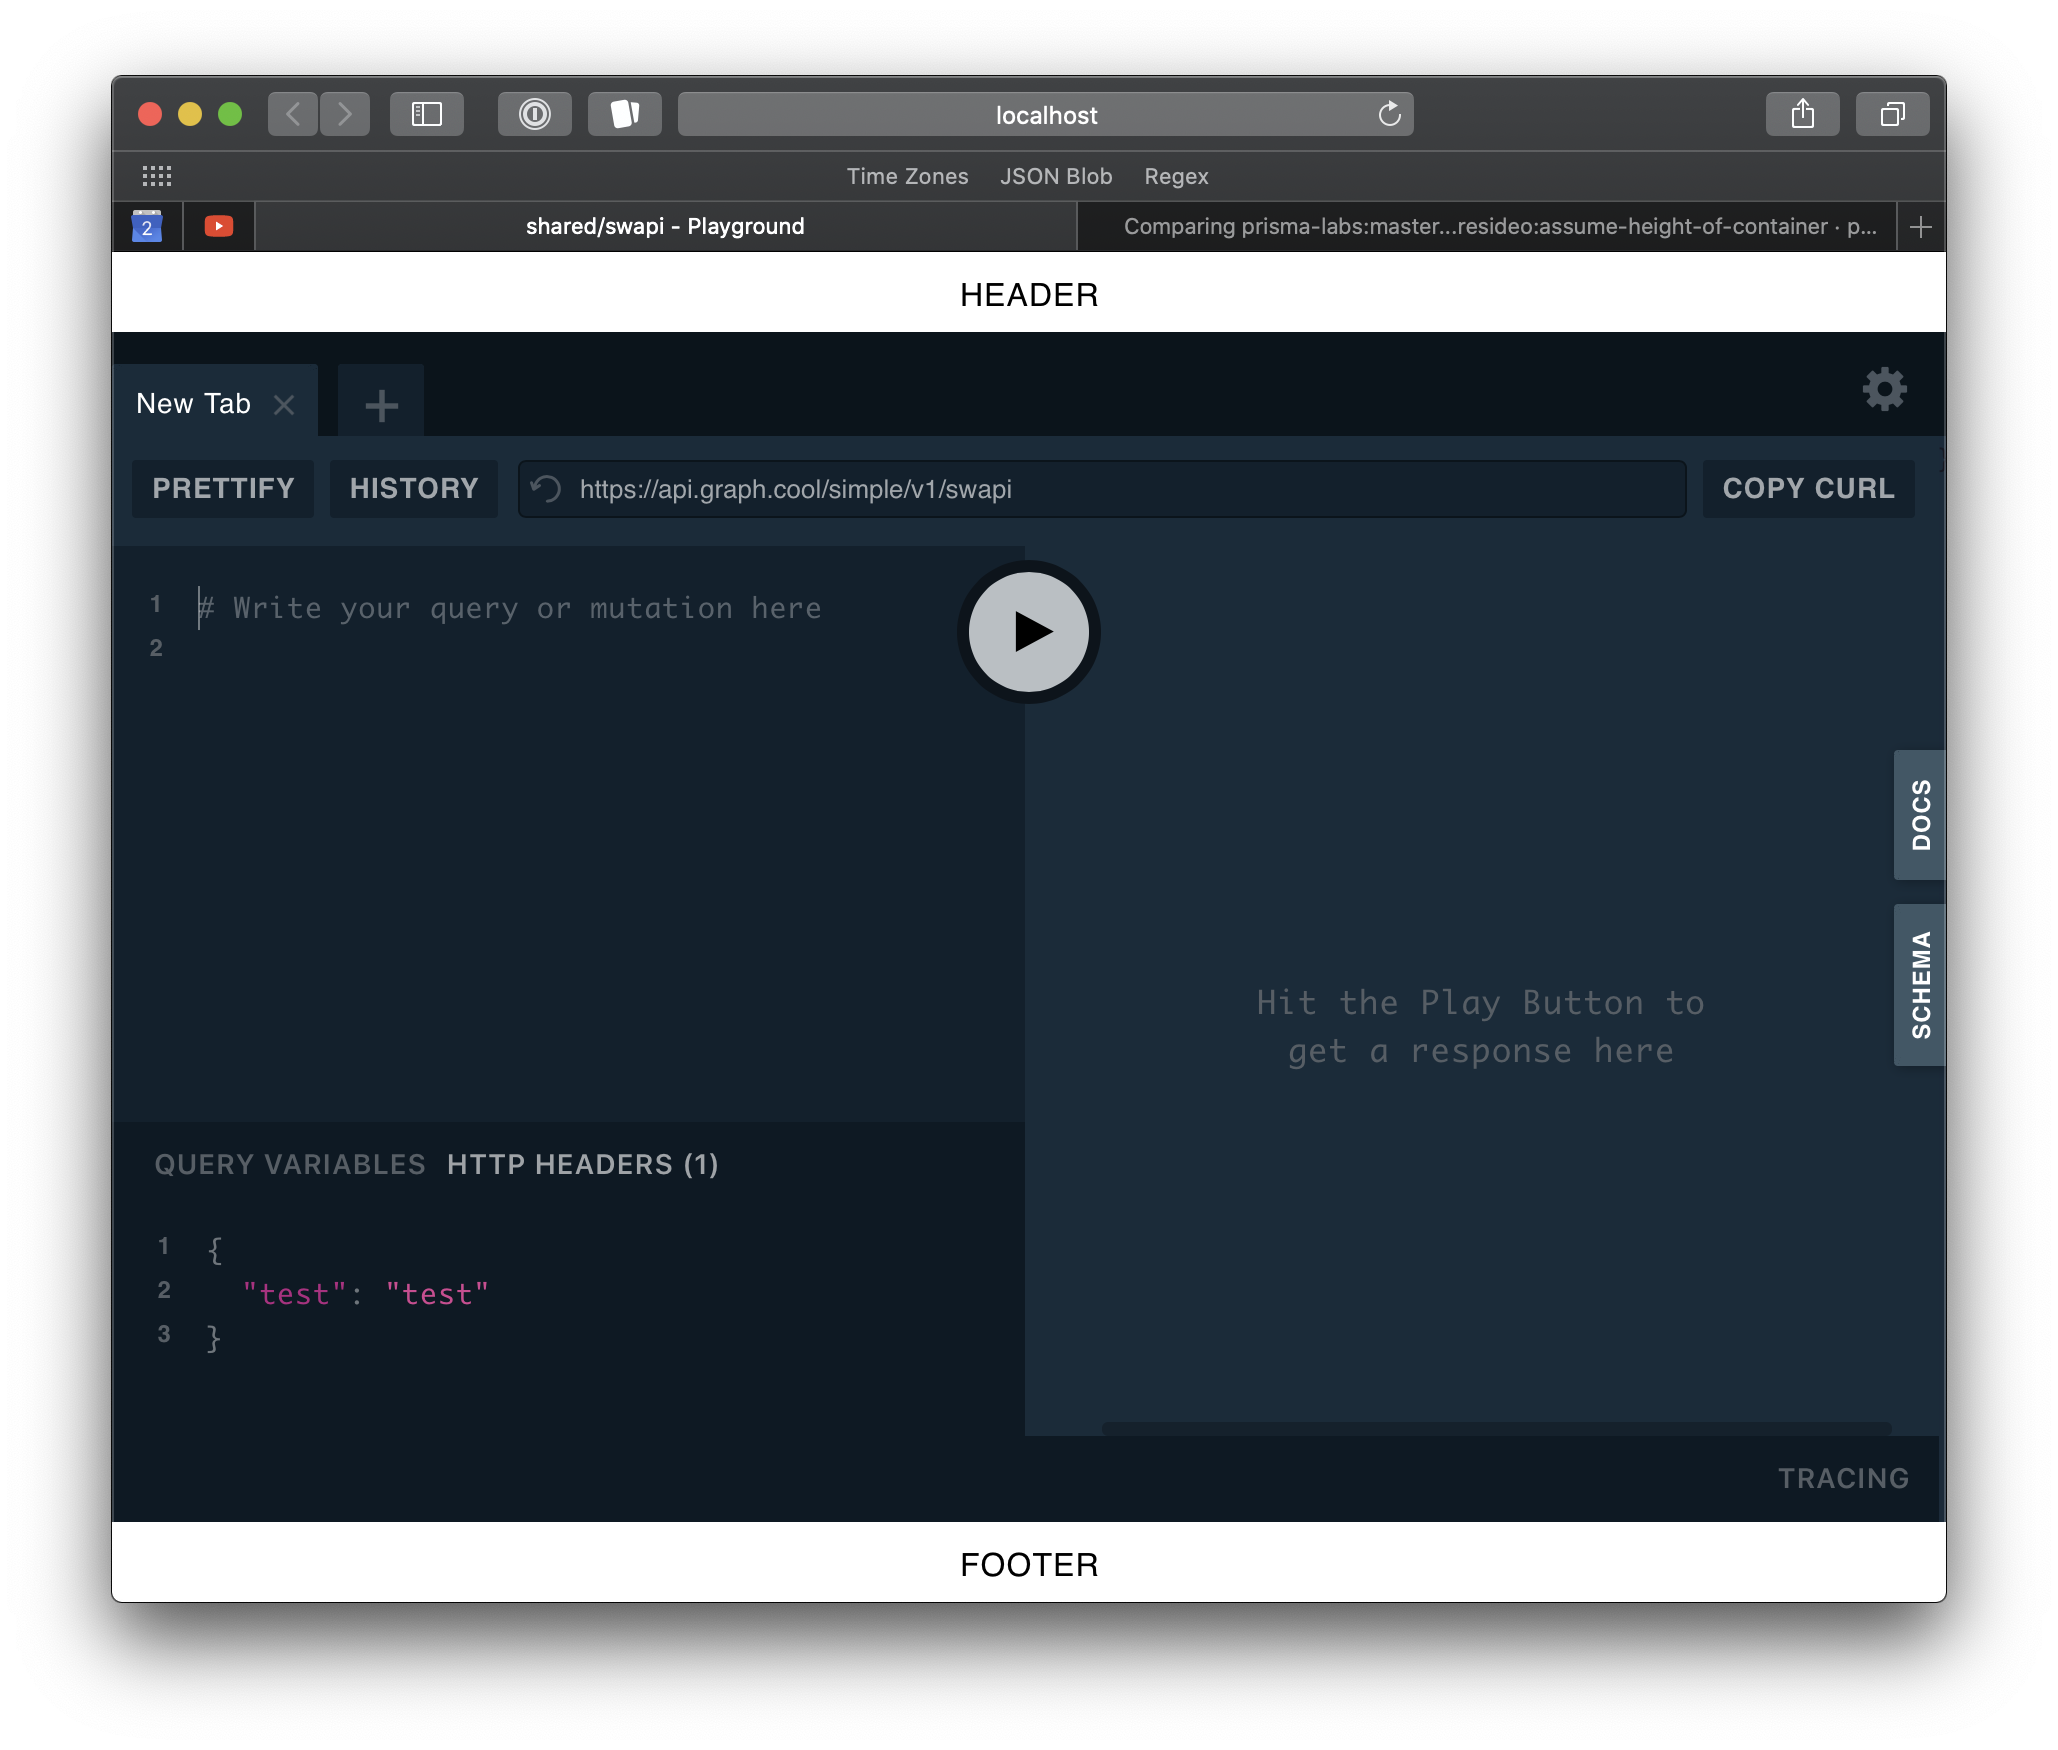Viewport: 2058px width, 1750px height.
Task: Select the HTTP Headers (1) tab
Action: point(582,1165)
